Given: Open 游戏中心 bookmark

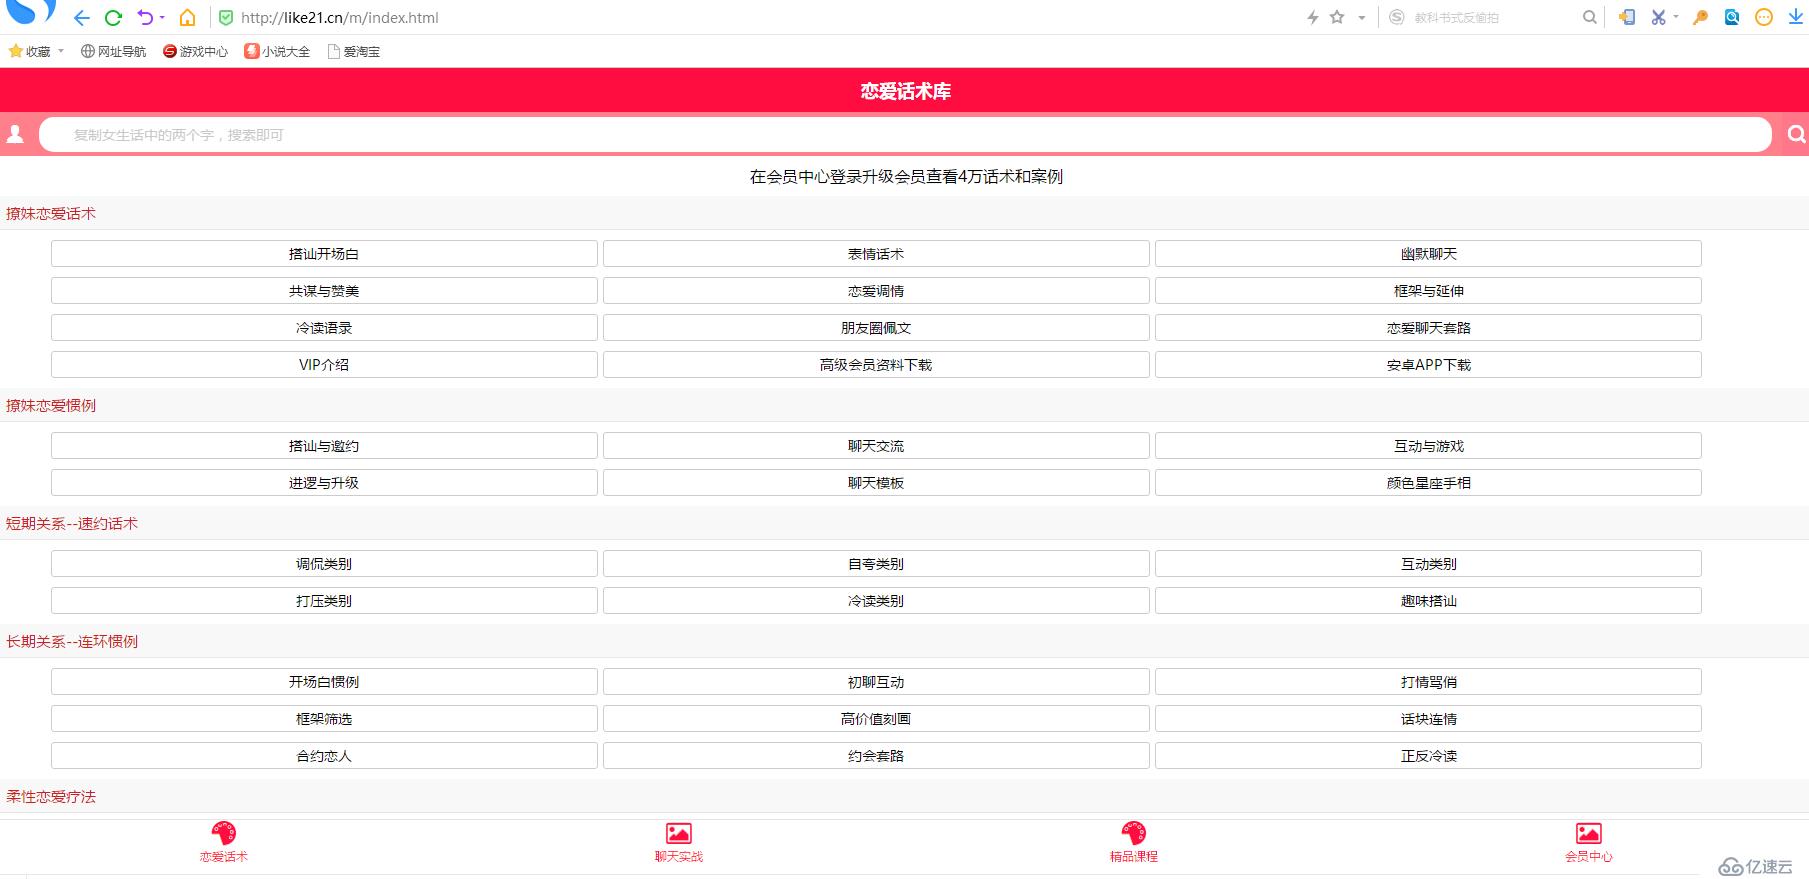Looking at the screenshot, I should tap(195, 51).
